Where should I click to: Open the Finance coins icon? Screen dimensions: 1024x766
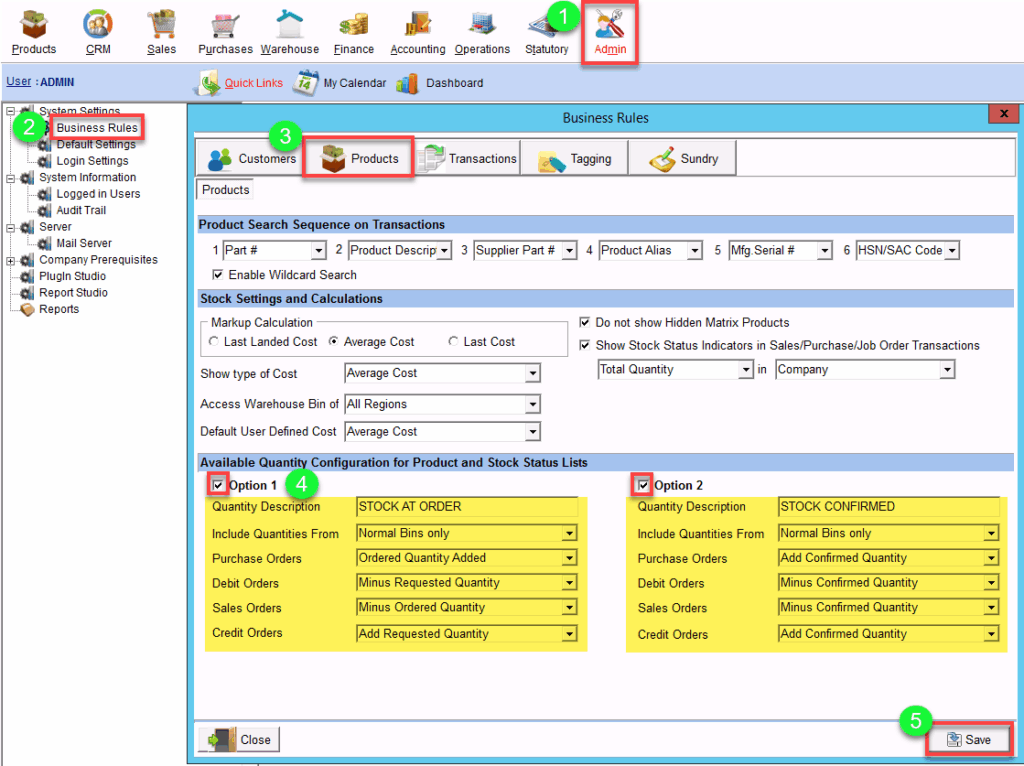pos(353,24)
